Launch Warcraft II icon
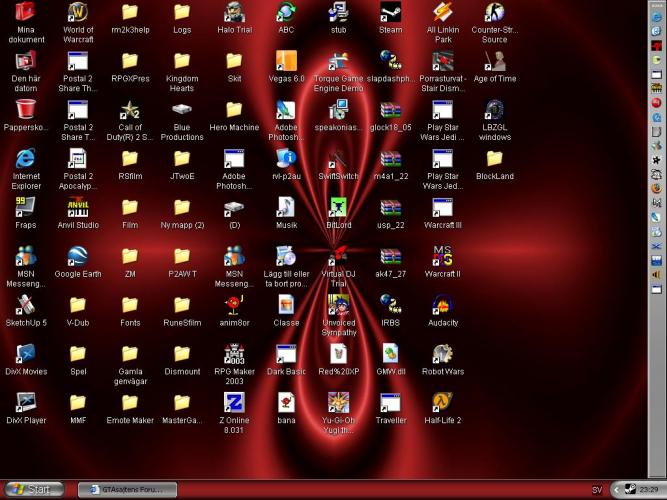This screenshot has height=500, width=667. click(442, 256)
